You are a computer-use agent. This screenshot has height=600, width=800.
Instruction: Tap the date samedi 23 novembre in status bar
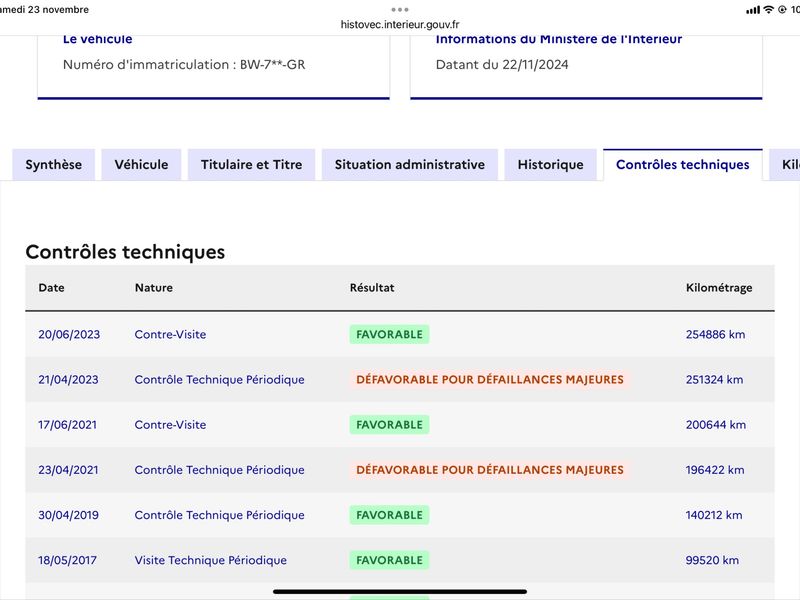44,10
